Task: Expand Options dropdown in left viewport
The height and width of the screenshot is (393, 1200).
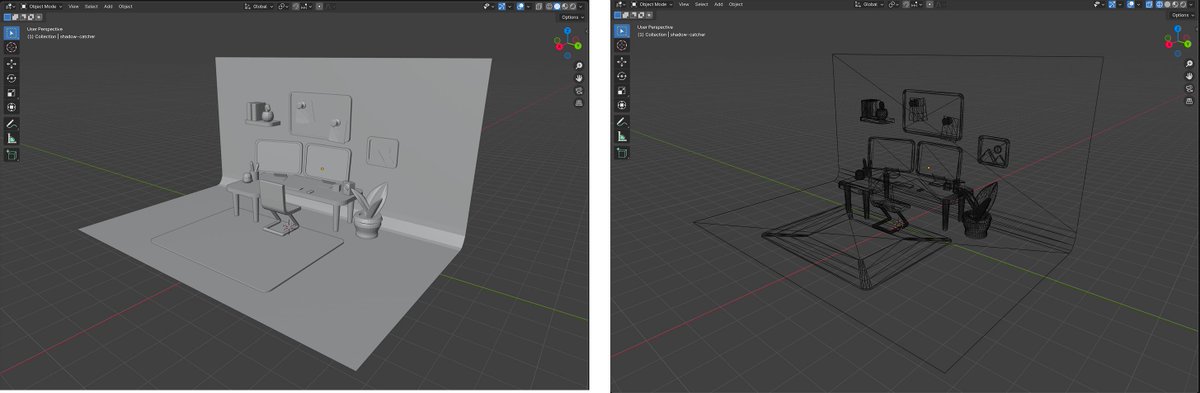Action: point(571,17)
